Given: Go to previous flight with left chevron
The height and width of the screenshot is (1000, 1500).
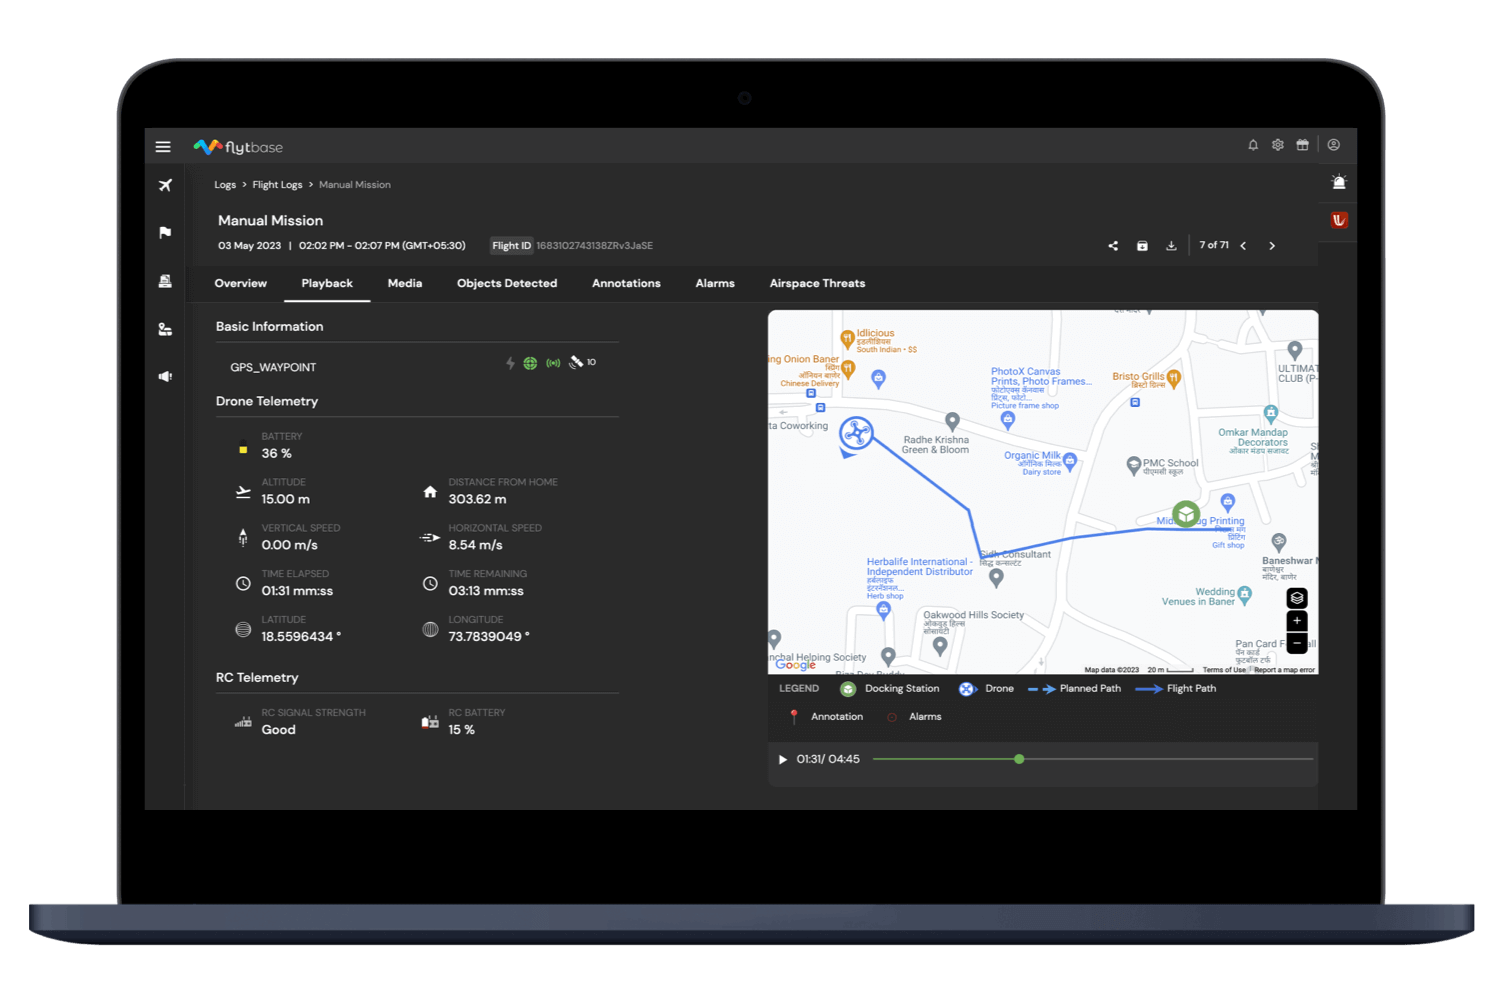Looking at the screenshot, I should pyautogui.click(x=1243, y=245).
